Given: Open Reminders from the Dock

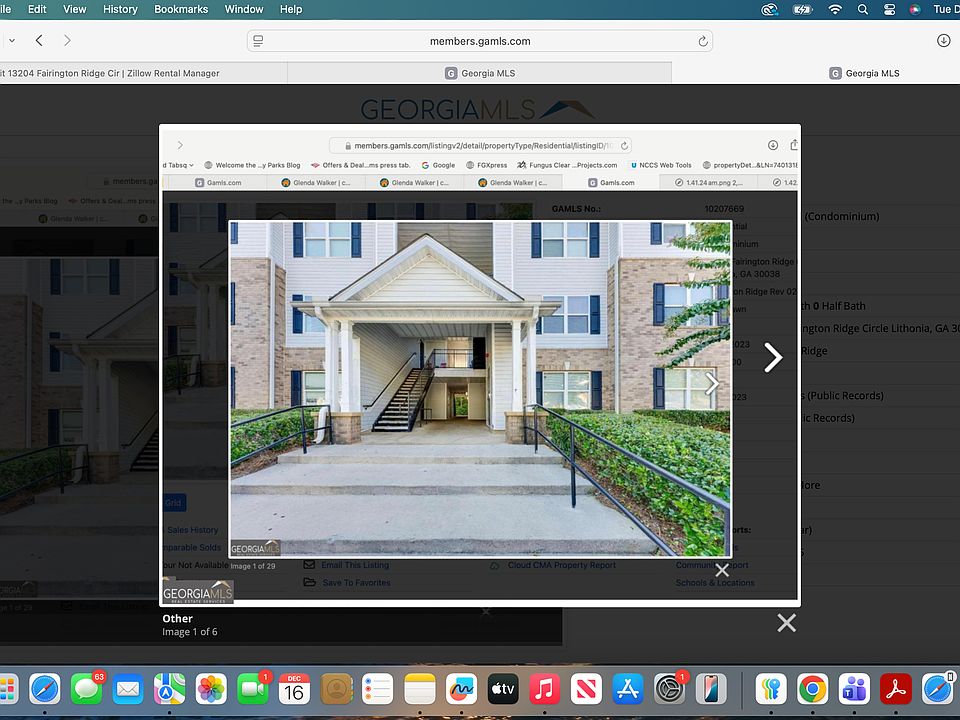Looking at the screenshot, I should pyautogui.click(x=378, y=689).
